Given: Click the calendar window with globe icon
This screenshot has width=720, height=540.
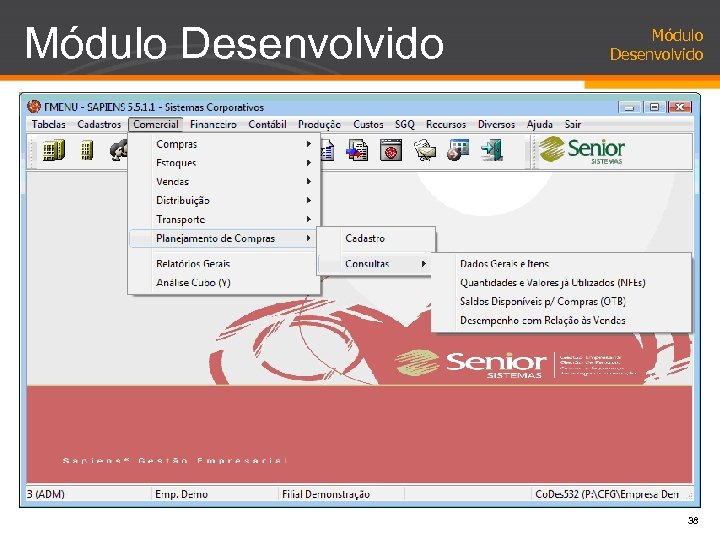Looking at the screenshot, I should (458, 150).
